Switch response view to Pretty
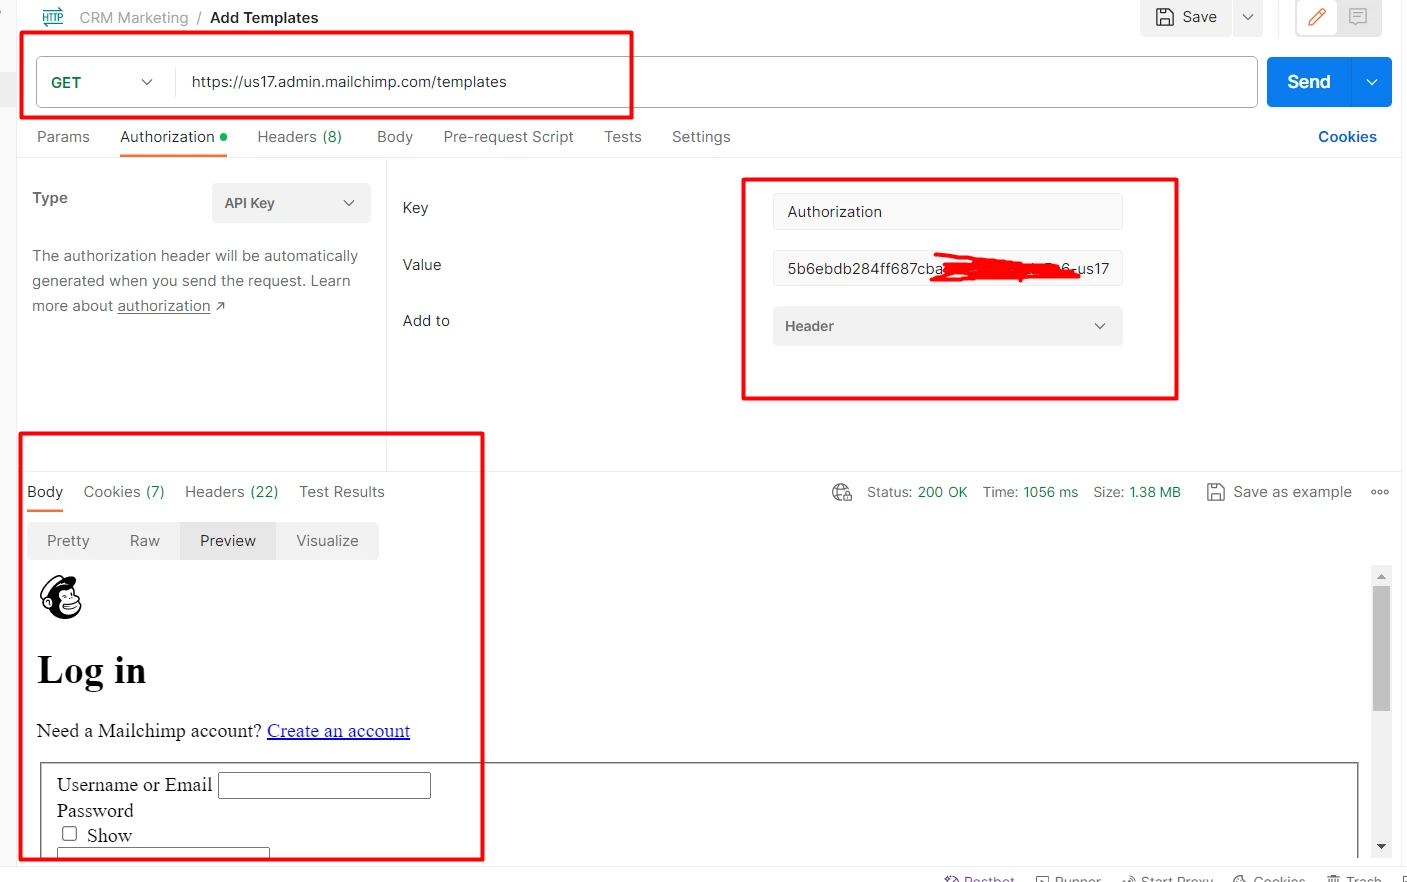1407x882 pixels. (68, 541)
